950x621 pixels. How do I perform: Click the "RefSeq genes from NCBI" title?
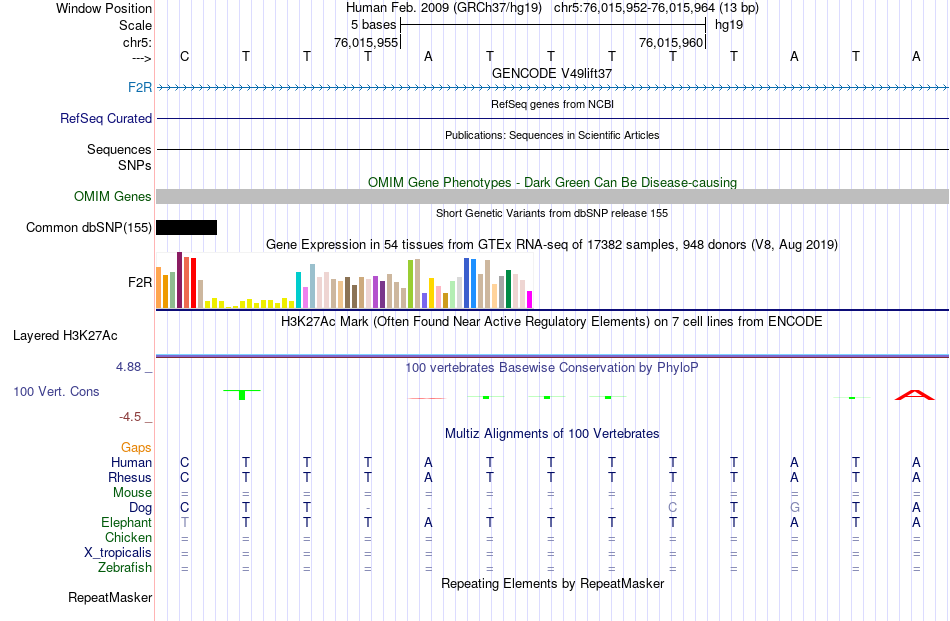(x=552, y=104)
